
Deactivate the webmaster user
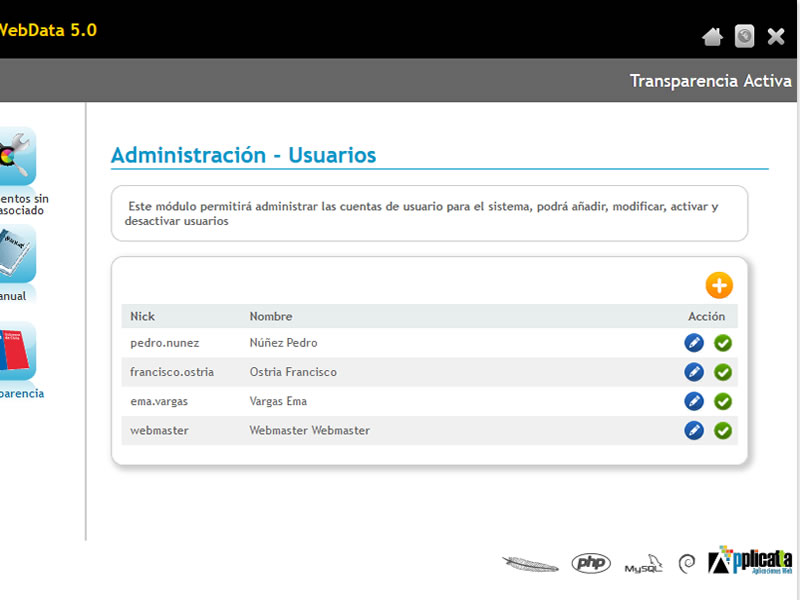pyautogui.click(x=723, y=431)
